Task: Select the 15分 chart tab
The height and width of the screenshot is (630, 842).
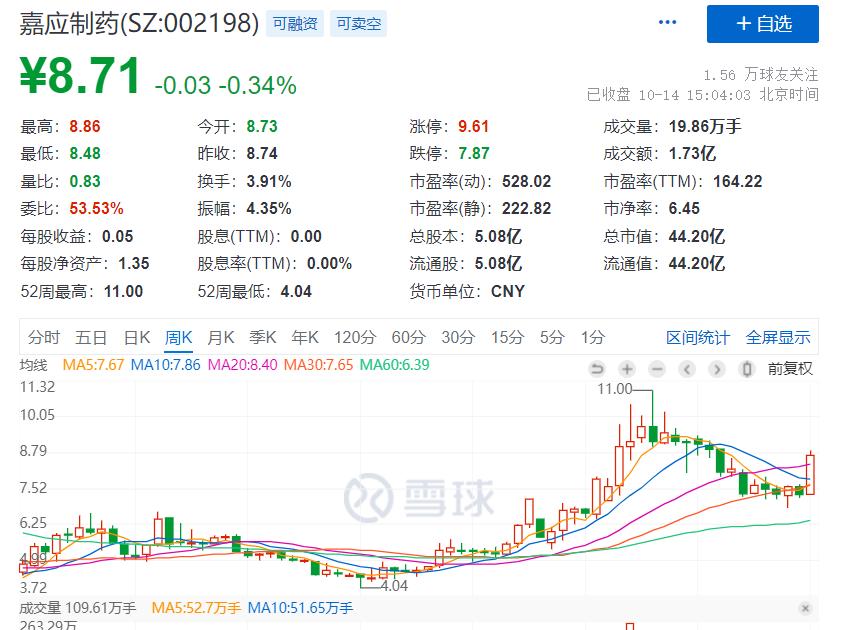Action: tap(507, 338)
